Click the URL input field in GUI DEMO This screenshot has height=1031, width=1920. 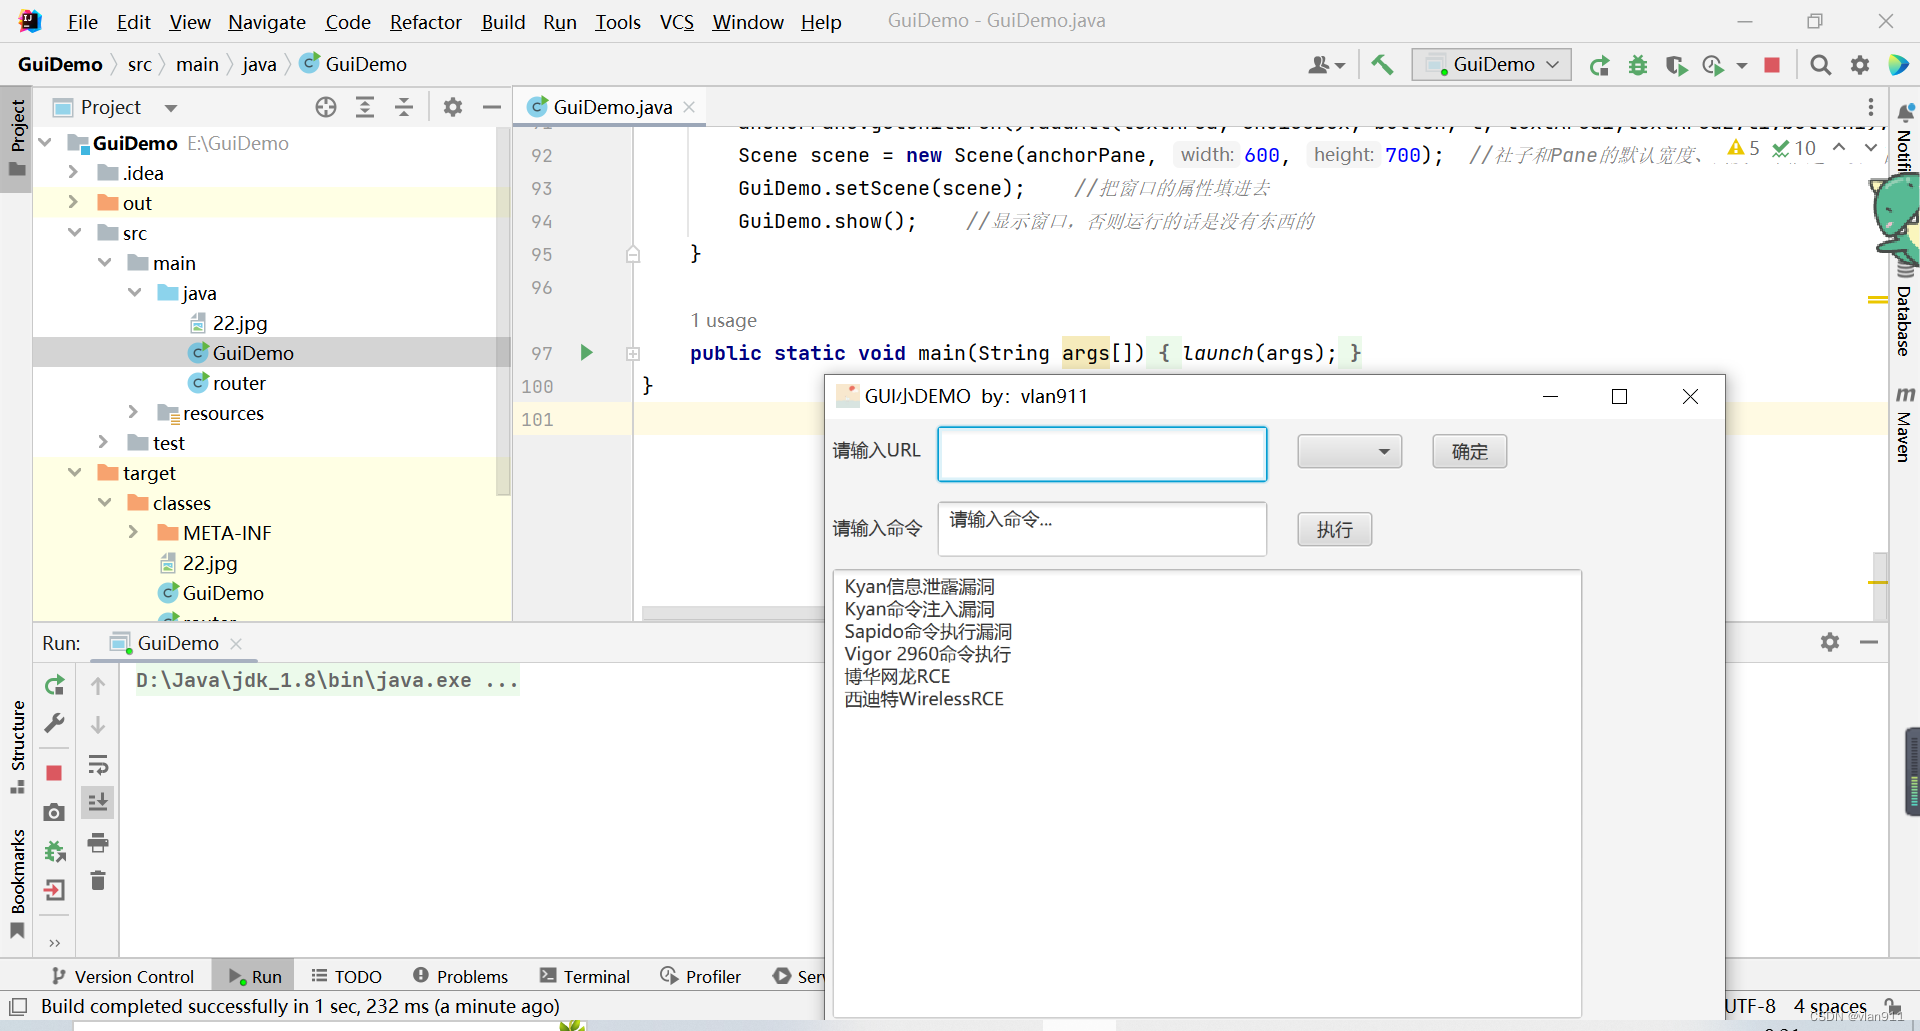pos(1102,454)
